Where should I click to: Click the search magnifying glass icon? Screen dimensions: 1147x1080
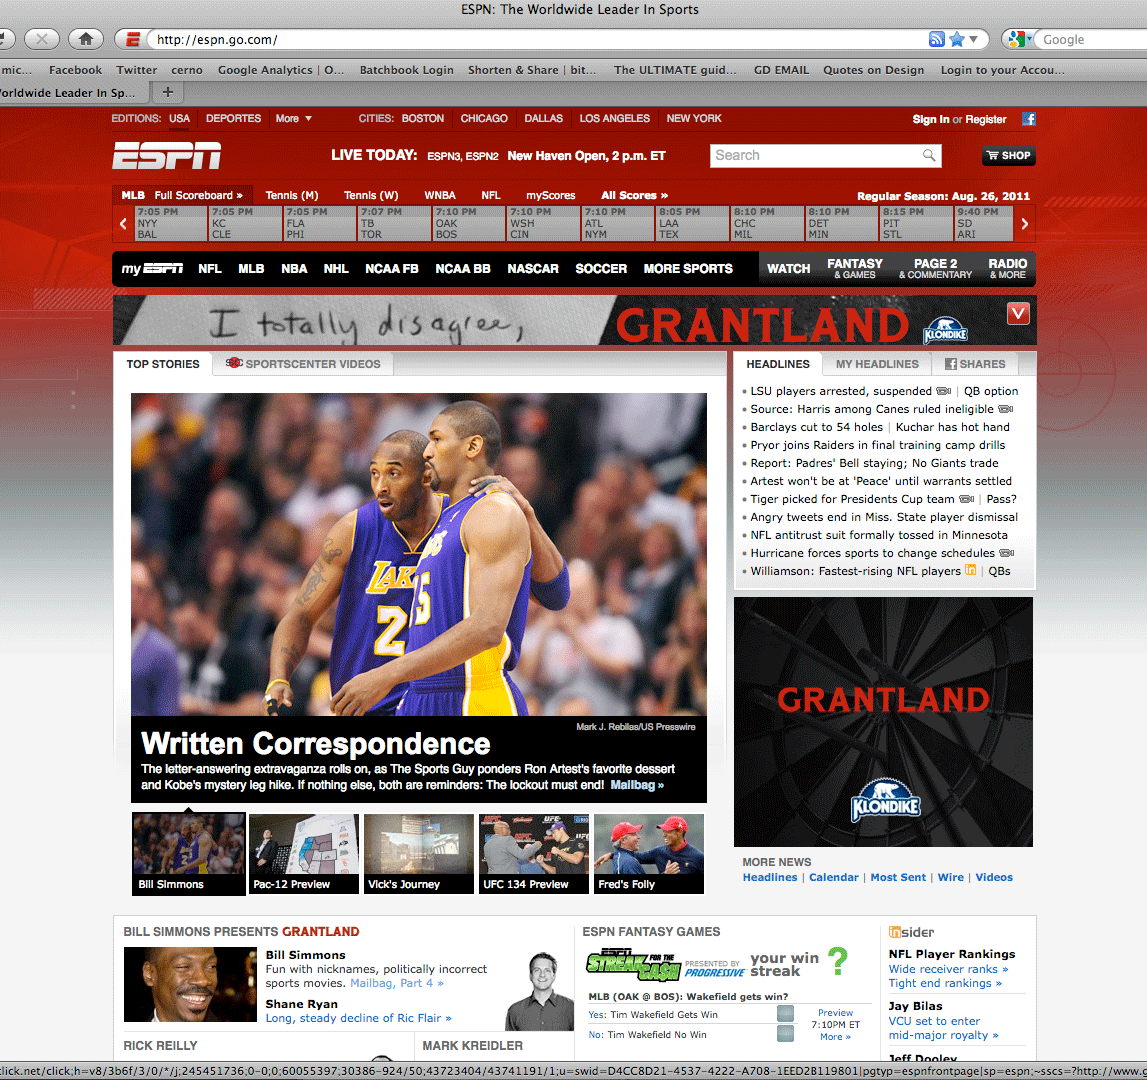point(929,155)
